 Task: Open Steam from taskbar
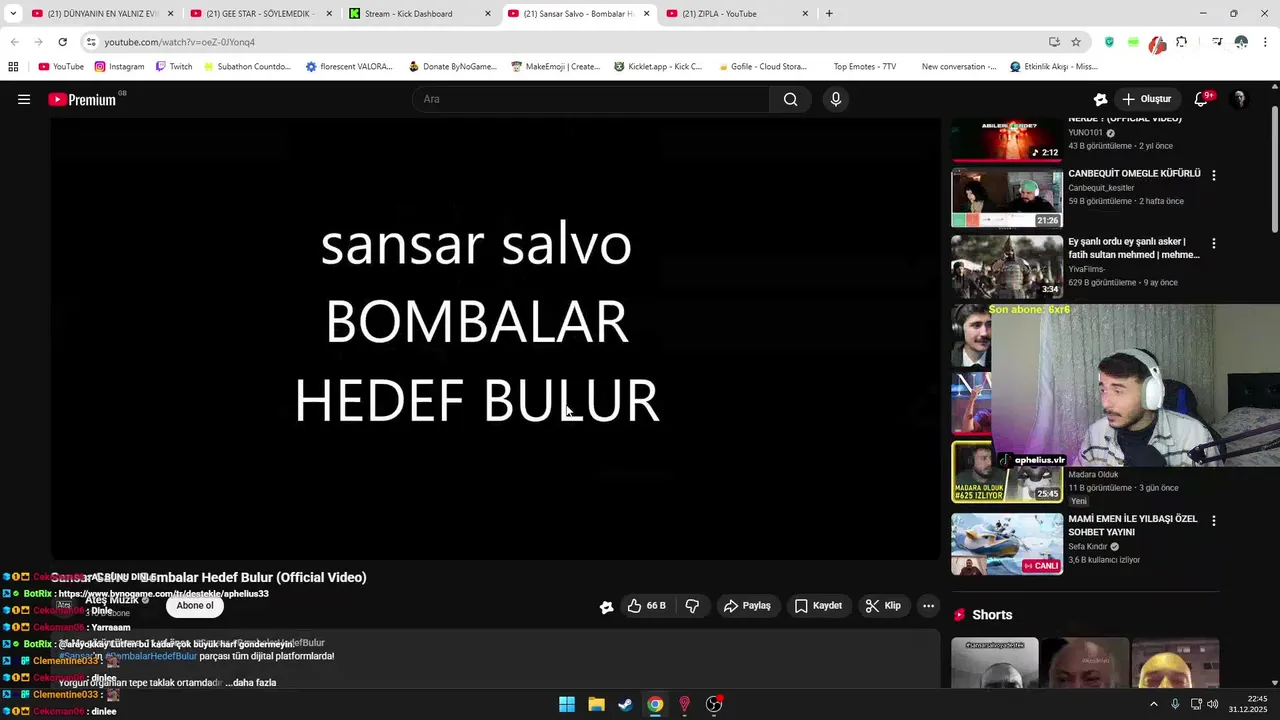(625, 704)
